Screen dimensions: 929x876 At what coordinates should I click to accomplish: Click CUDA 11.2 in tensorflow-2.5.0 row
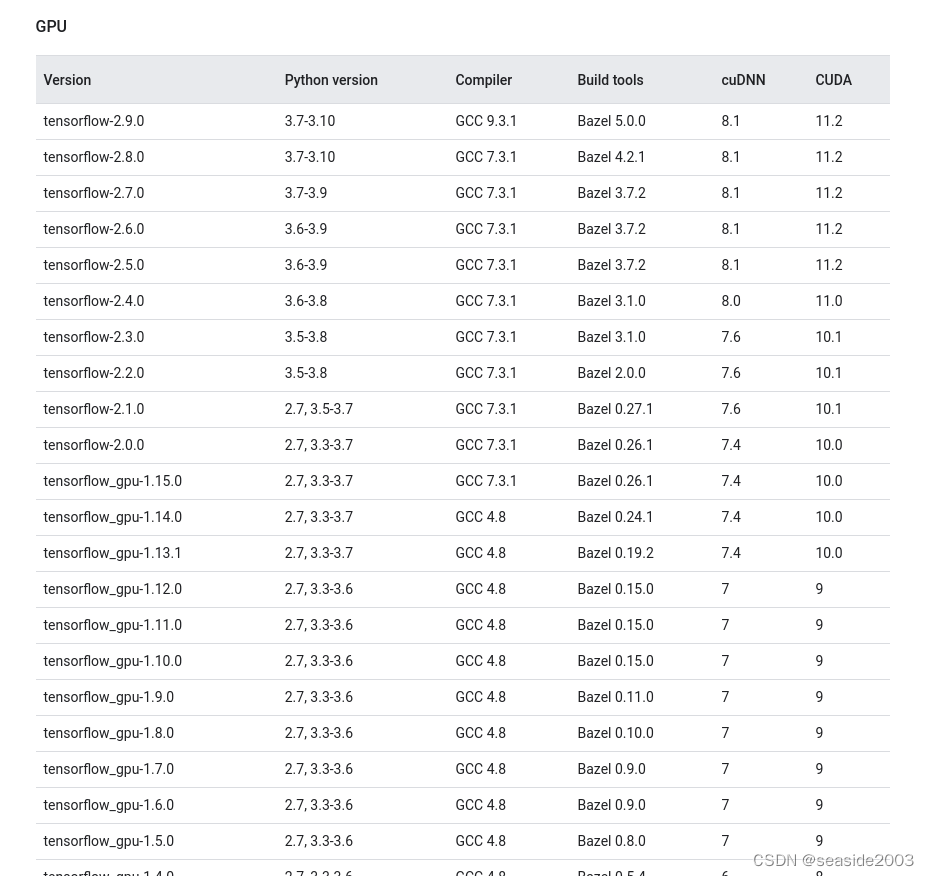[x=829, y=265]
